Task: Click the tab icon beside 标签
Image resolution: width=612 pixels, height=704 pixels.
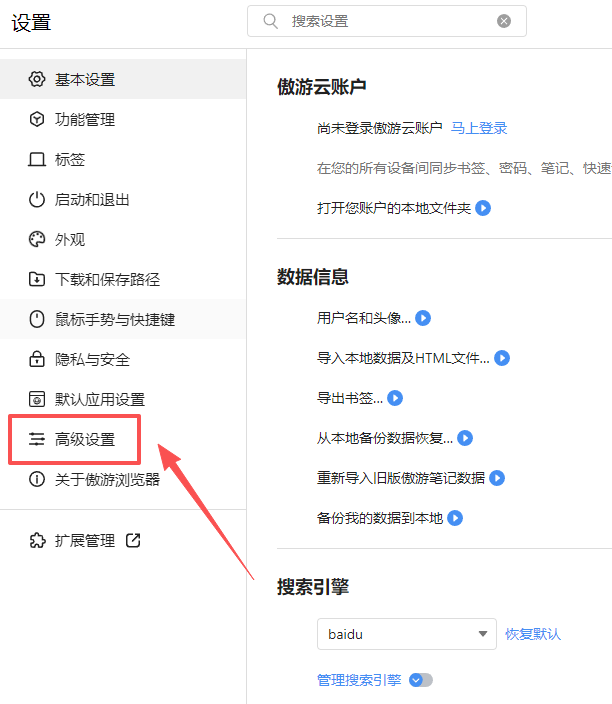Action: (37, 159)
